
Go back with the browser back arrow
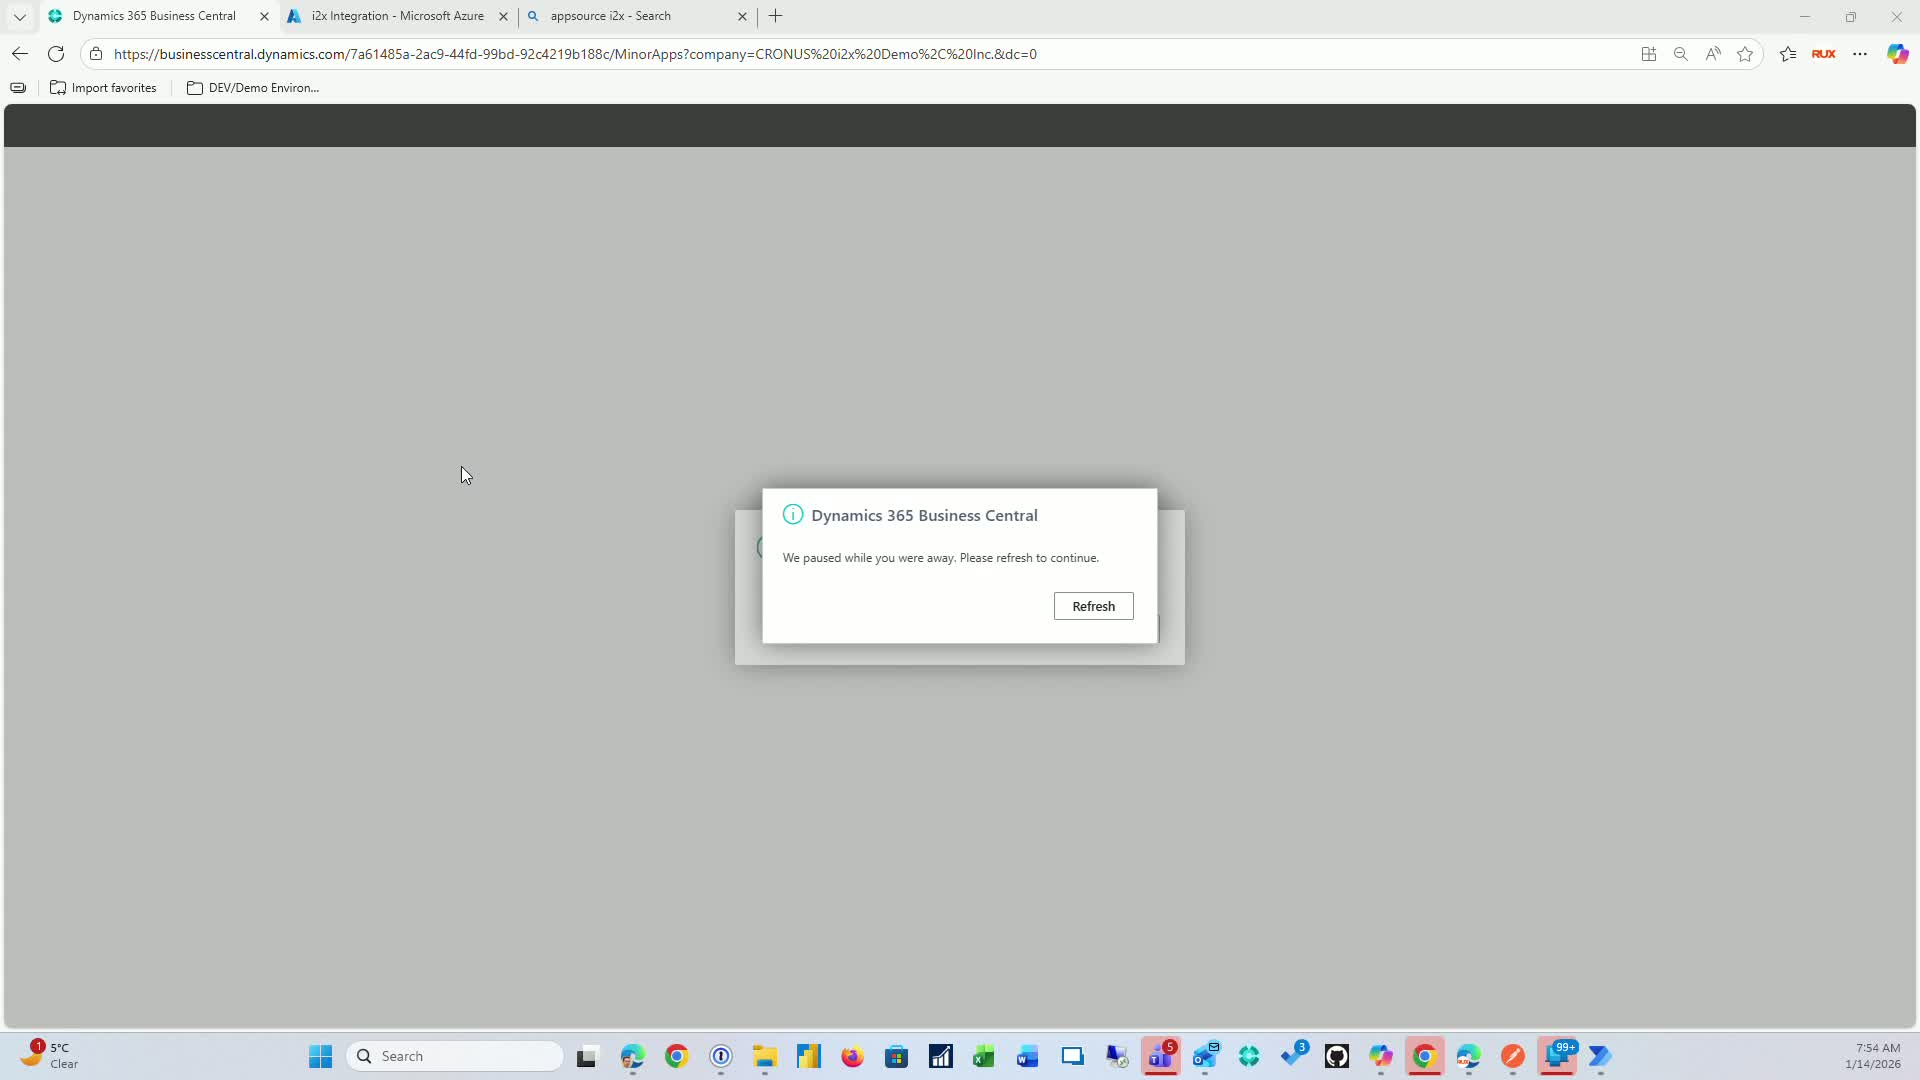pyautogui.click(x=20, y=54)
